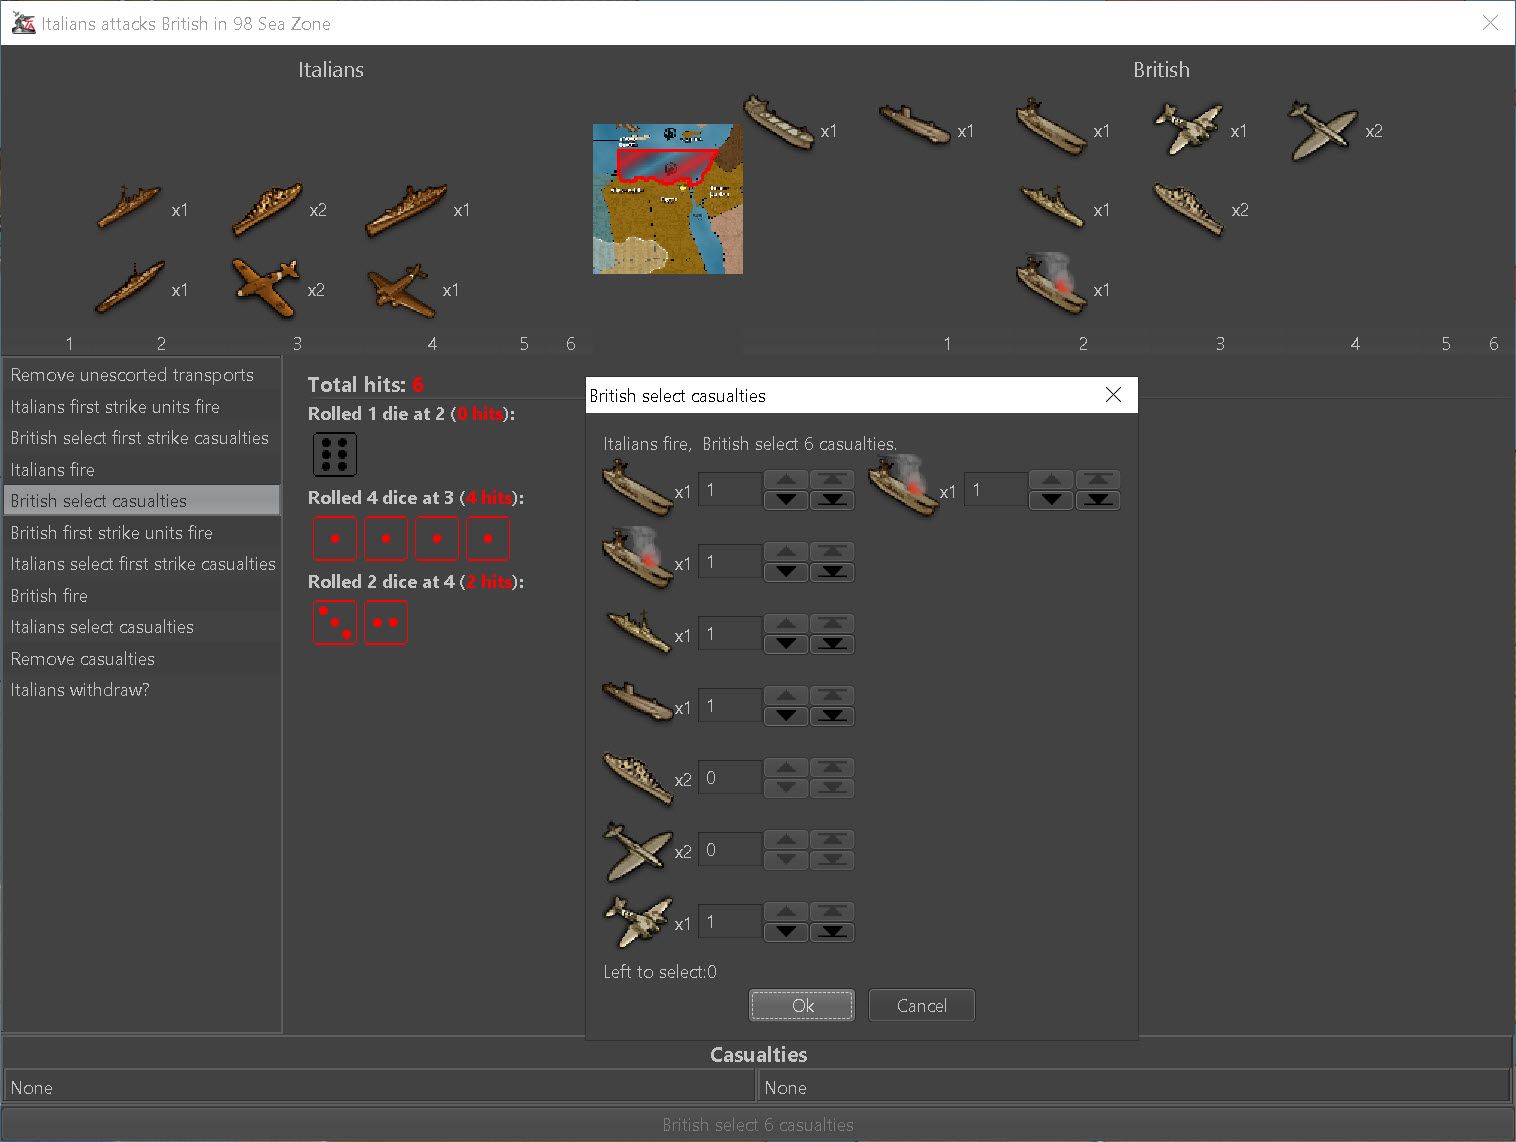1516x1142 pixels.
Task: Click the red die showing three
Action: [334, 622]
